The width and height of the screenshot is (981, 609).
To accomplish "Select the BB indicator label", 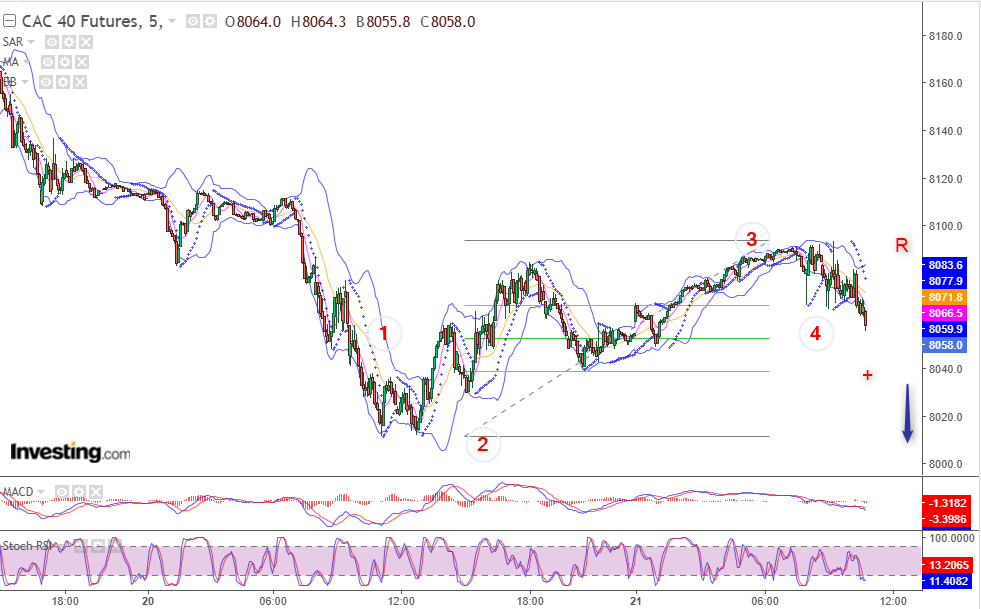I will (10, 82).
